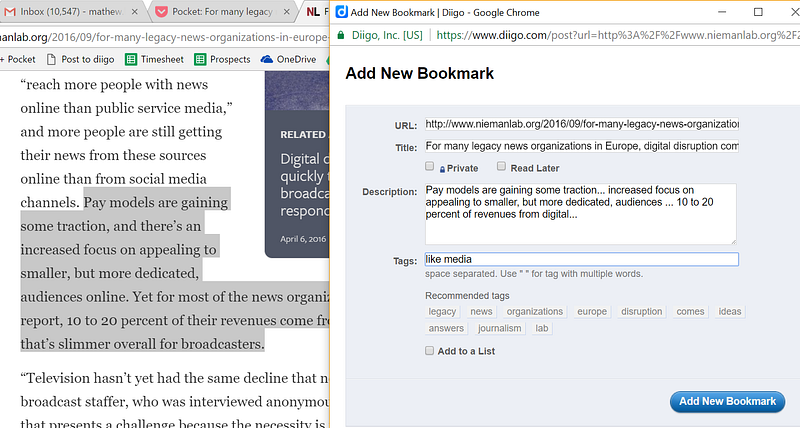This screenshot has height=428, width=800.
Task: Check the Add to a List option
Action: tap(430, 350)
